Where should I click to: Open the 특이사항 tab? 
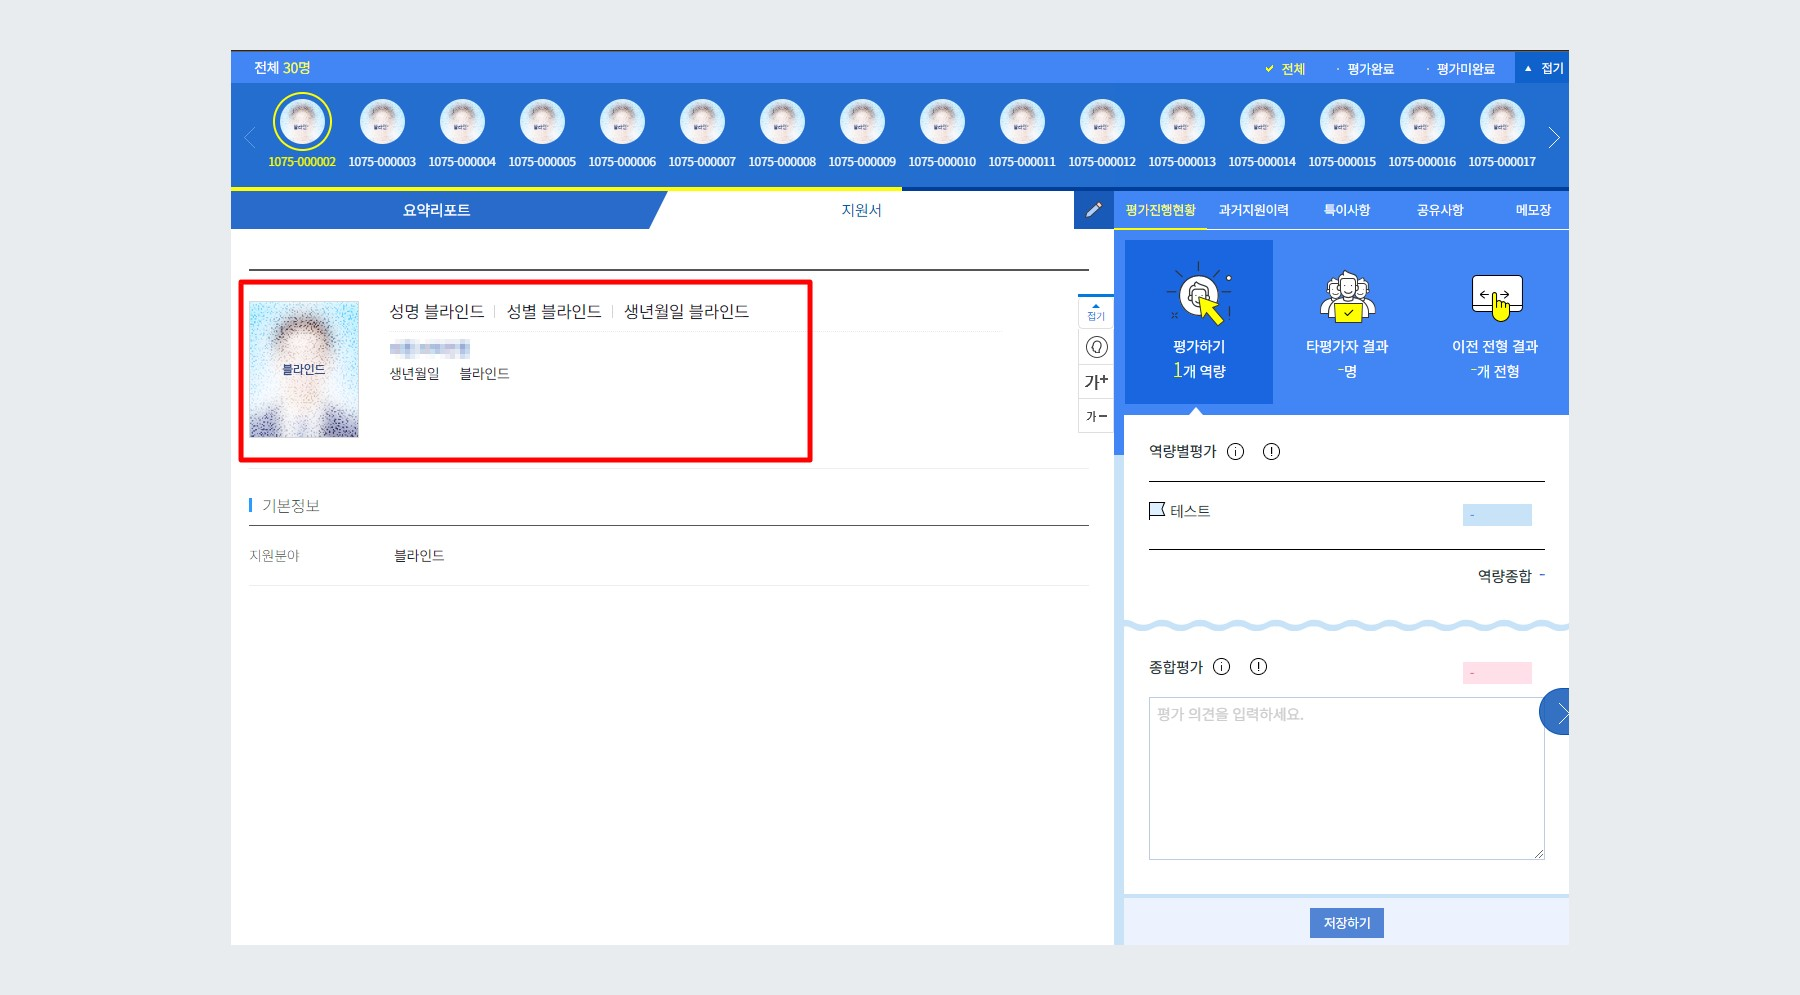coord(1347,210)
